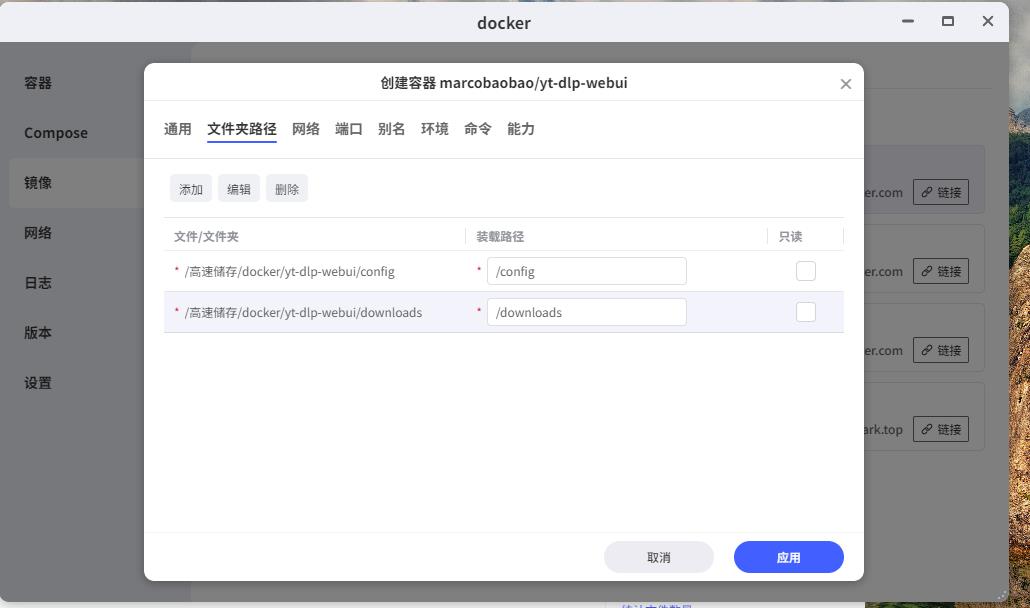Viewport: 1030px width, 608px height.
Task: Toggle read-only checkbox for /downloads row
Action: (x=805, y=312)
